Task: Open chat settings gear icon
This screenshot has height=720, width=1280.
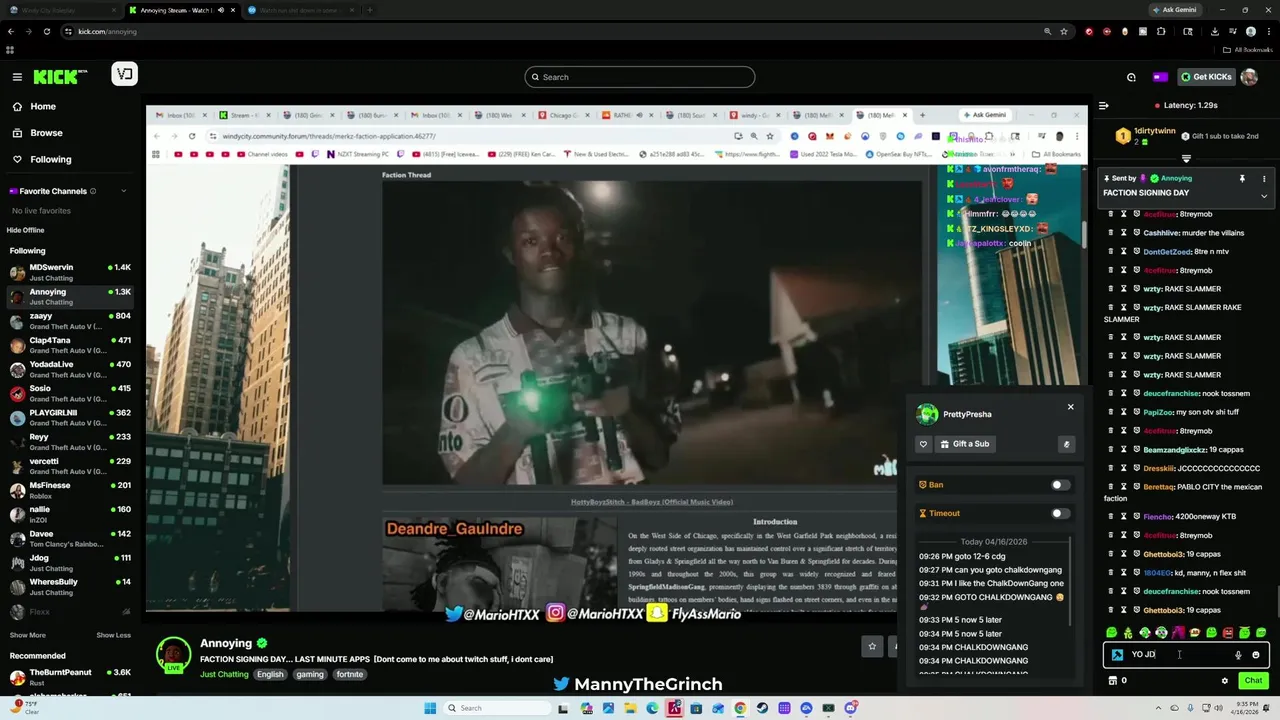Action: [x=1224, y=681]
